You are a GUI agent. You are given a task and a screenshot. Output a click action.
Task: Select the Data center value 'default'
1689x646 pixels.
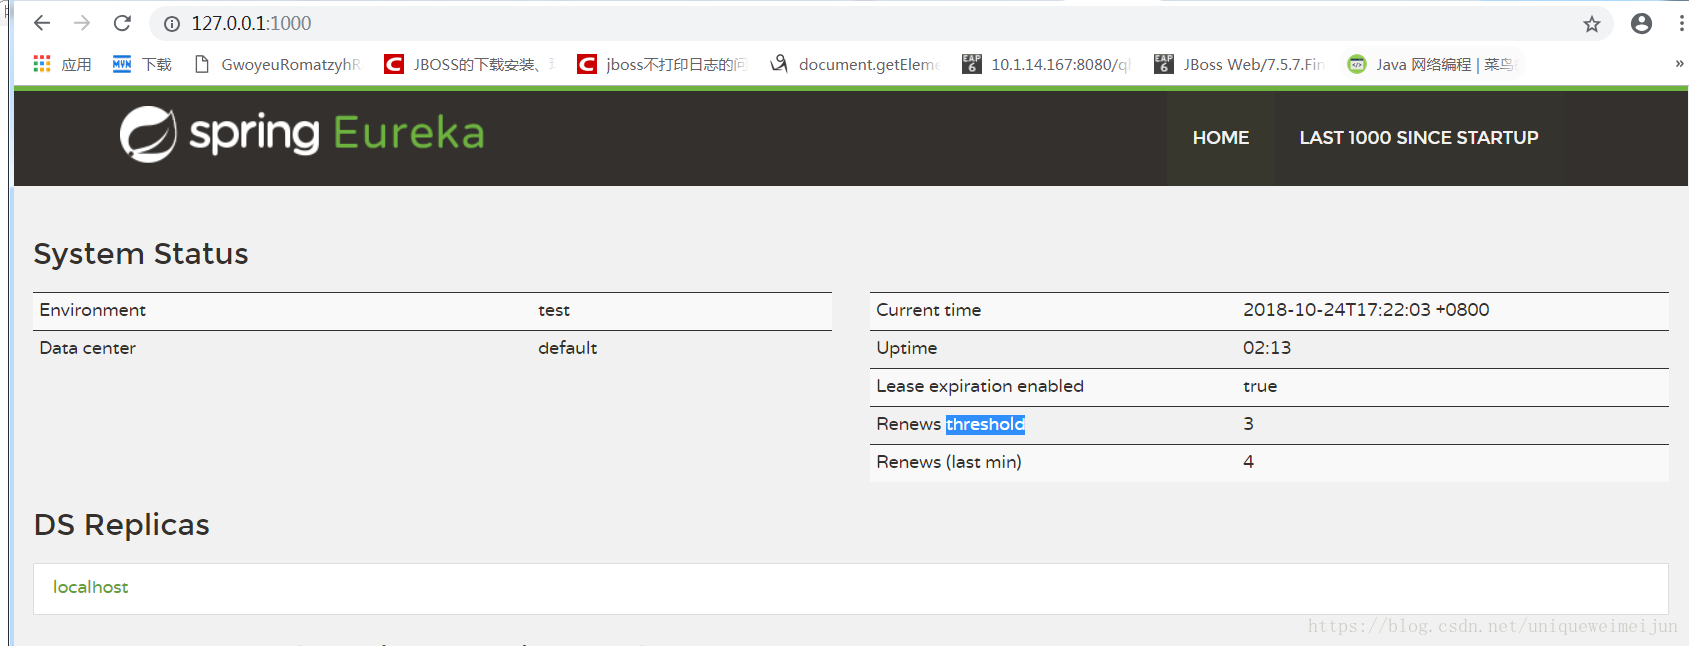pos(567,348)
